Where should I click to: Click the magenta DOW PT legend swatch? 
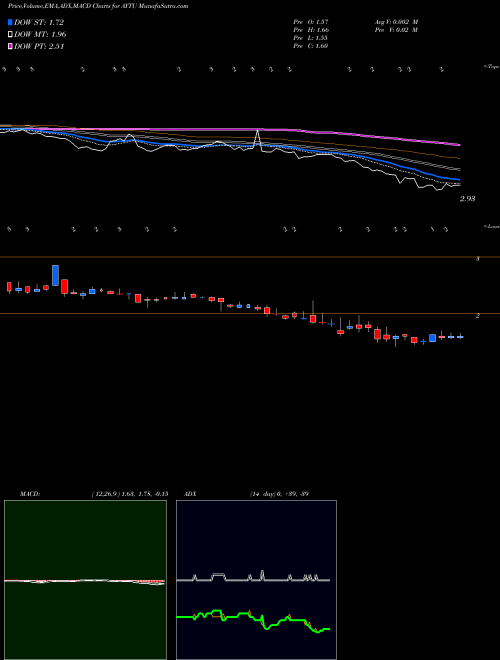click(x=10, y=46)
